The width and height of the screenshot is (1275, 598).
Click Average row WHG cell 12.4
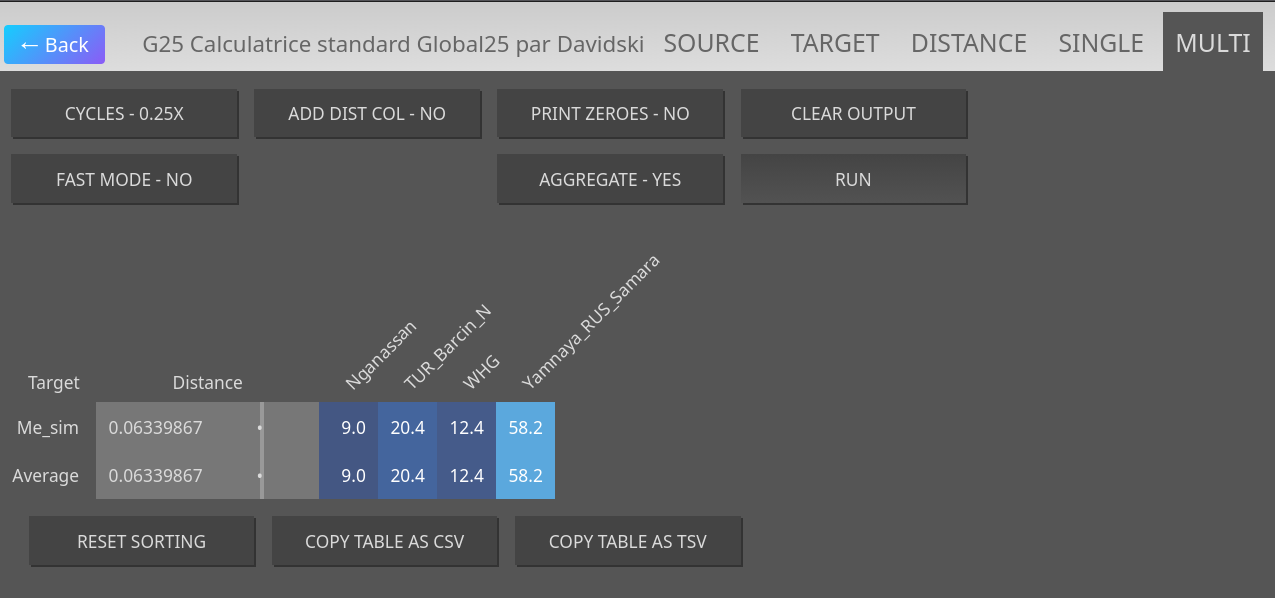(466, 476)
